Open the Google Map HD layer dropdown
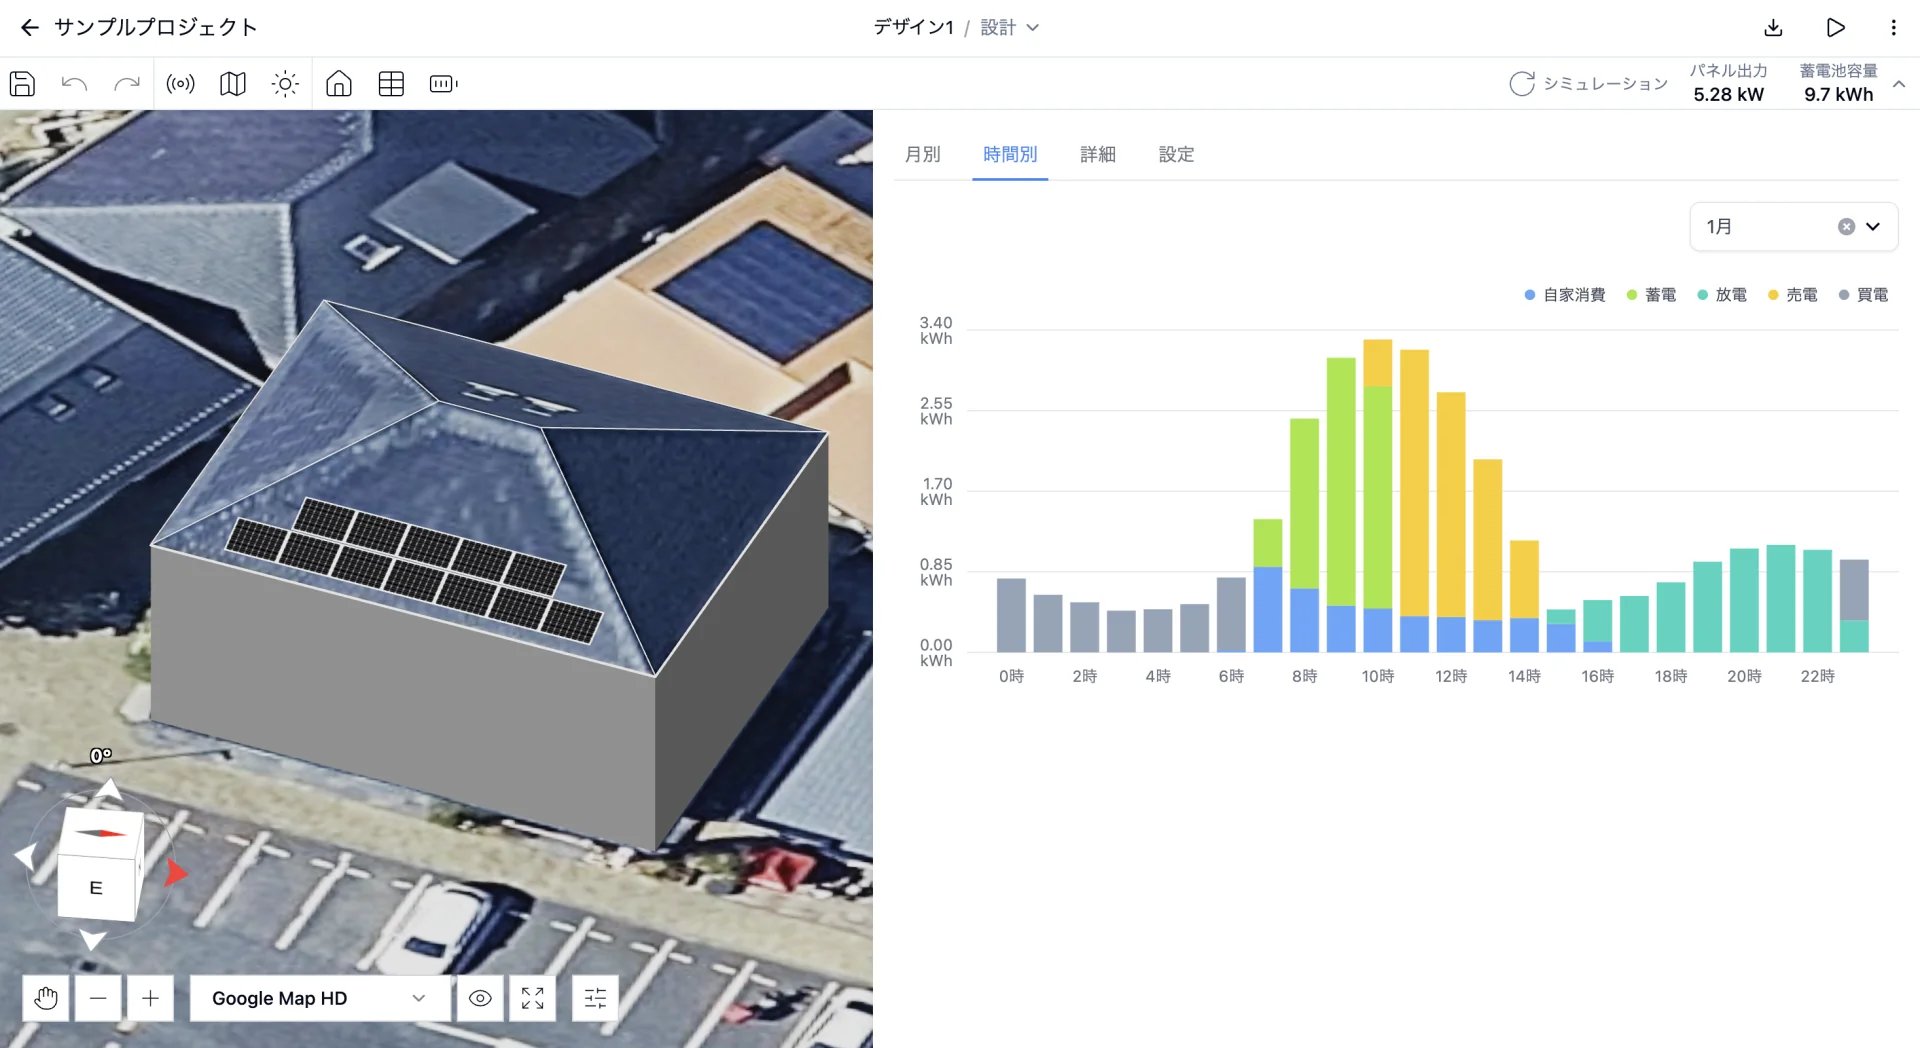The height and width of the screenshot is (1048, 1920). pyautogui.click(x=320, y=998)
